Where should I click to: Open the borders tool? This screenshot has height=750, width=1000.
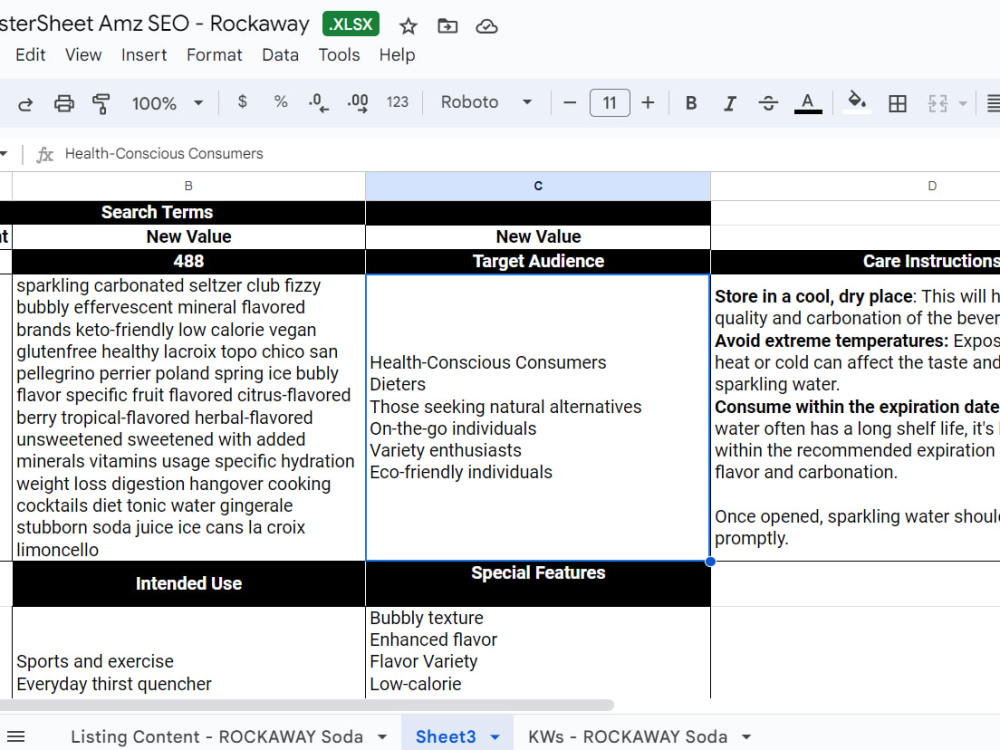[x=897, y=103]
